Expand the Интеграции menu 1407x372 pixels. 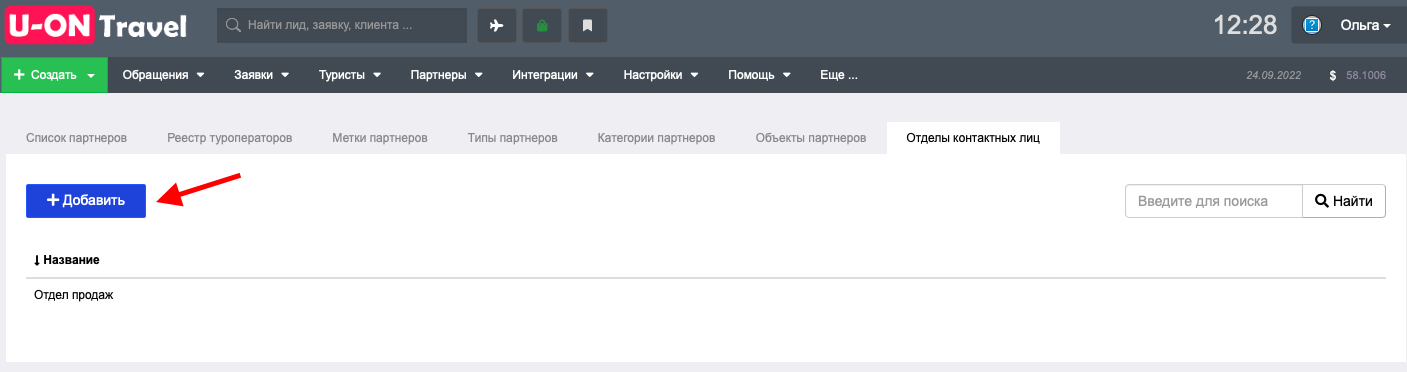point(552,75)
